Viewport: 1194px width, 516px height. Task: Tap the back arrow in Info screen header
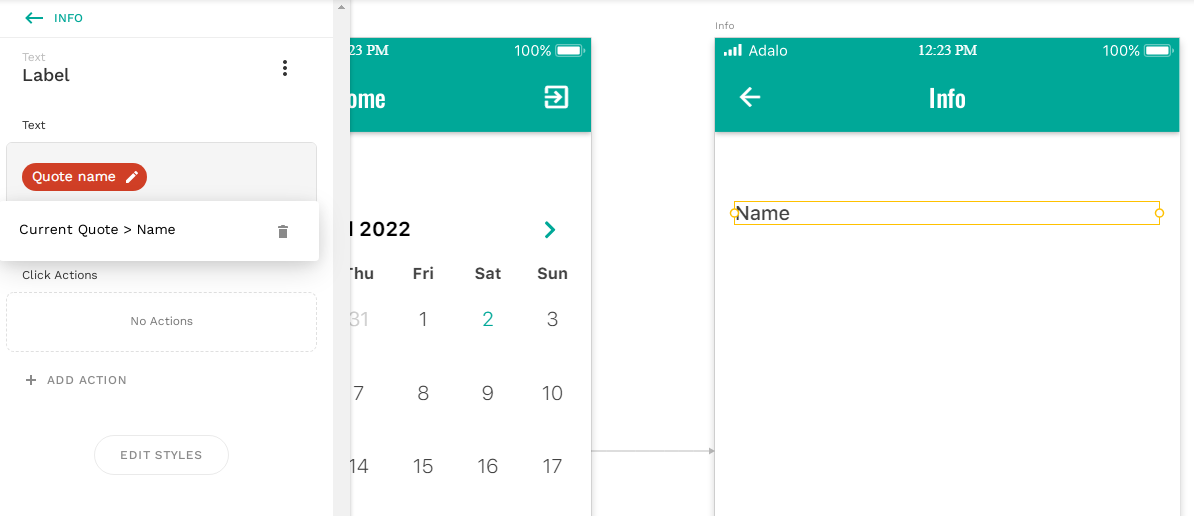(x=750, y=97)
